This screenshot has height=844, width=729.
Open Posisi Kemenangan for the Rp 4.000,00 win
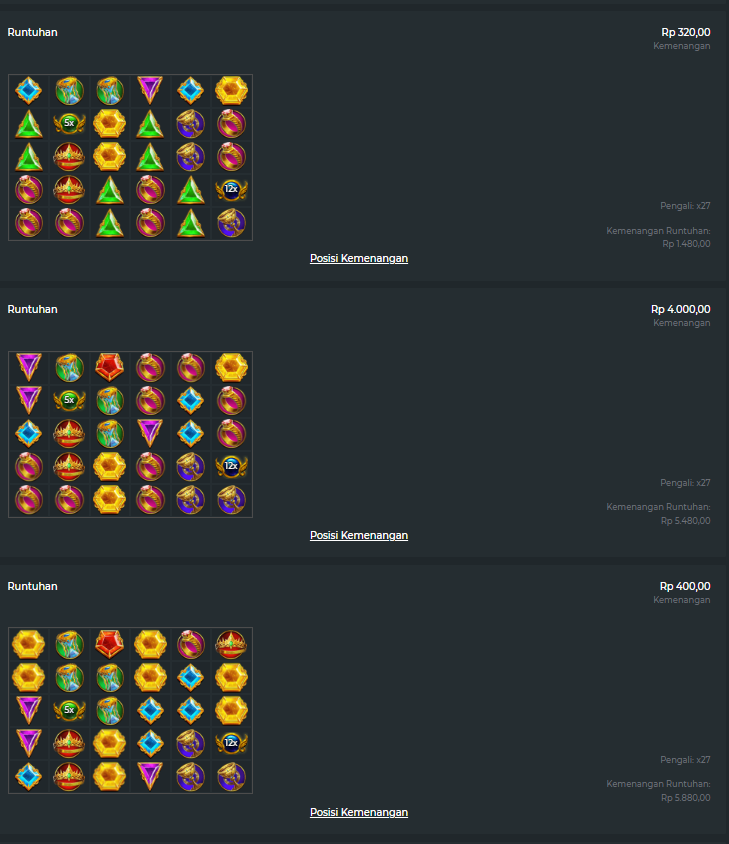point(359,536)
